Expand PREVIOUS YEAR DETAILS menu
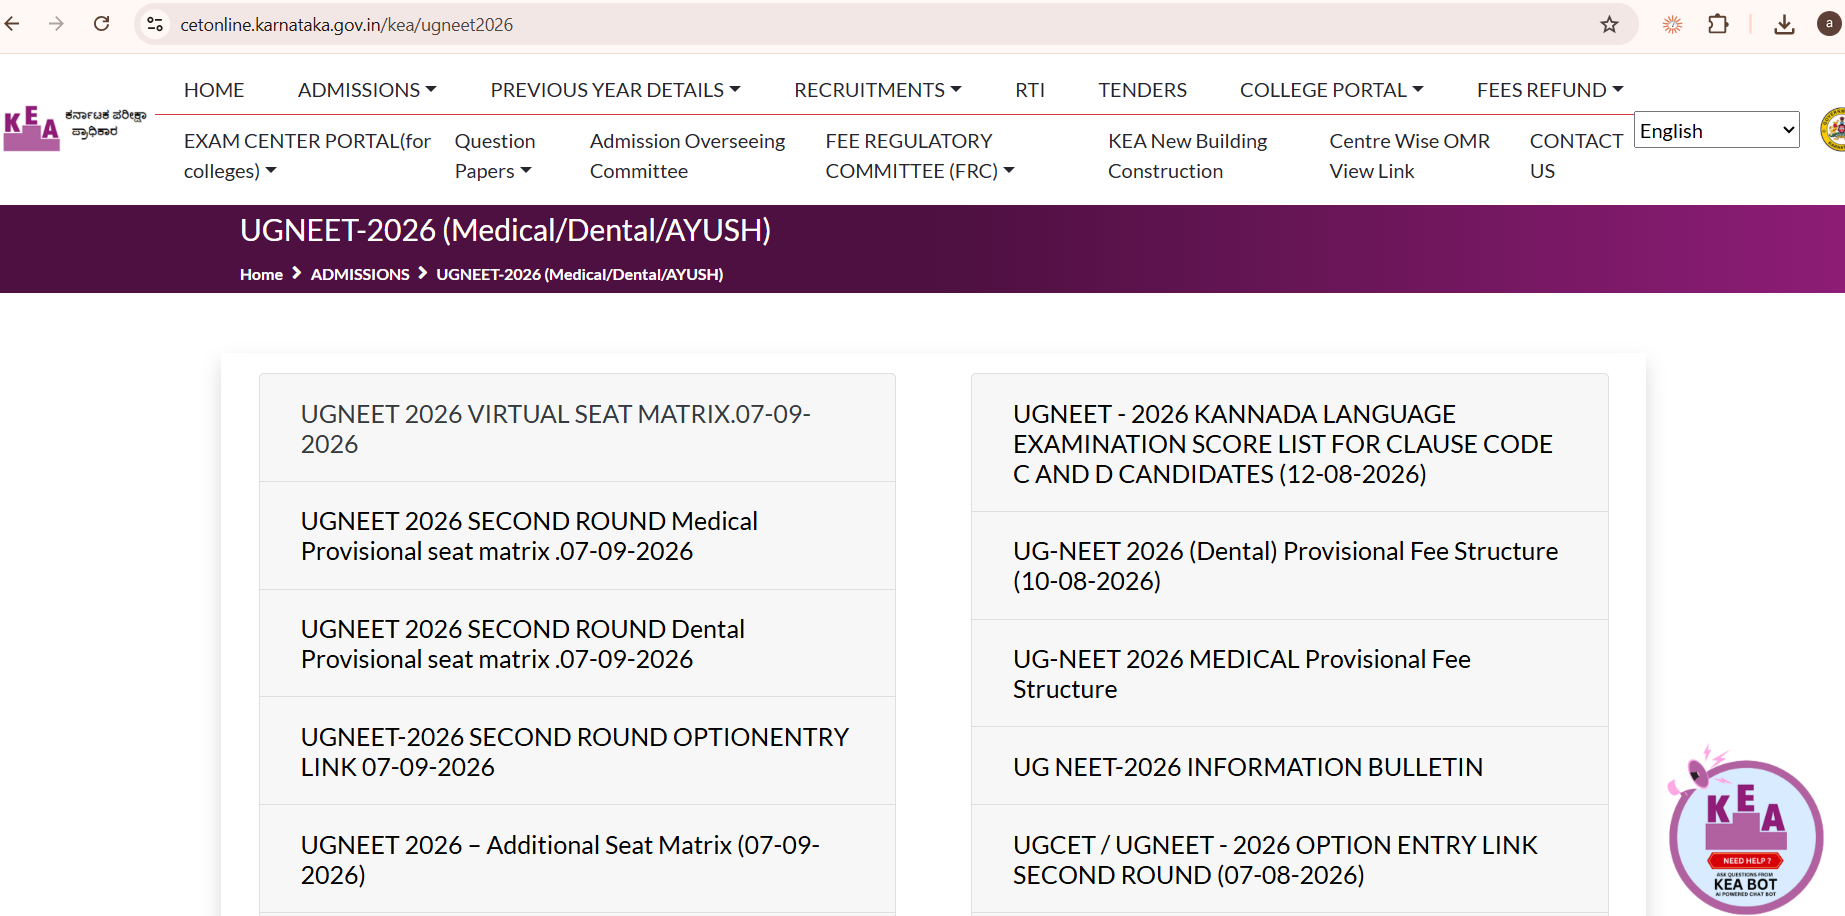Viewport: 1845px width, 916px height. click(x=615, y=90)
